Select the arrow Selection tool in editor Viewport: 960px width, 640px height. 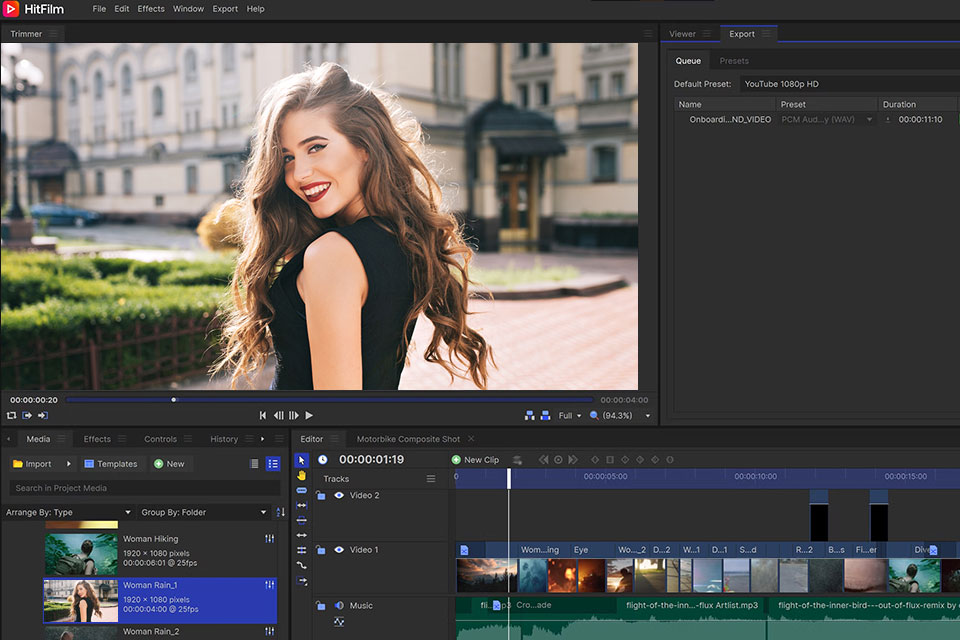click(301, 460)
